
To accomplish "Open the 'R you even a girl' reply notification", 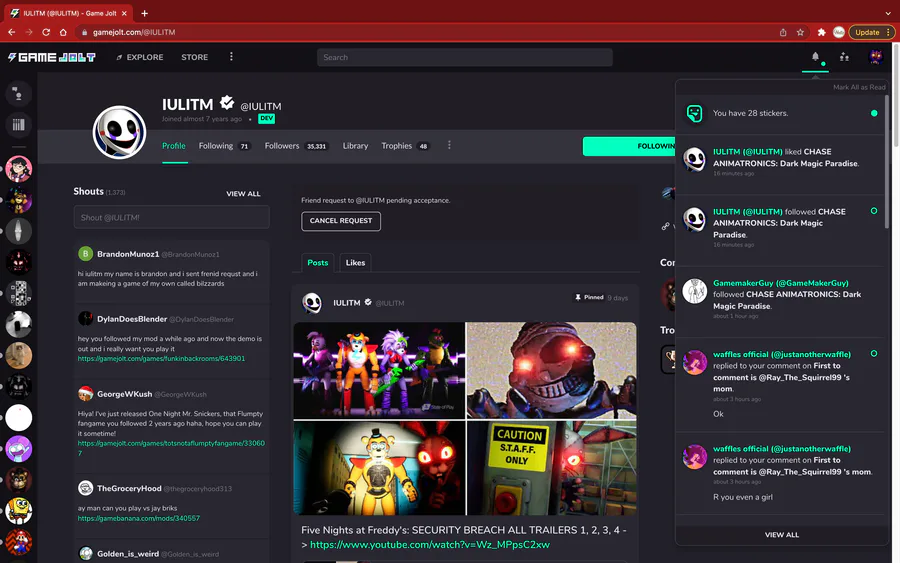I will coord(781,472).
